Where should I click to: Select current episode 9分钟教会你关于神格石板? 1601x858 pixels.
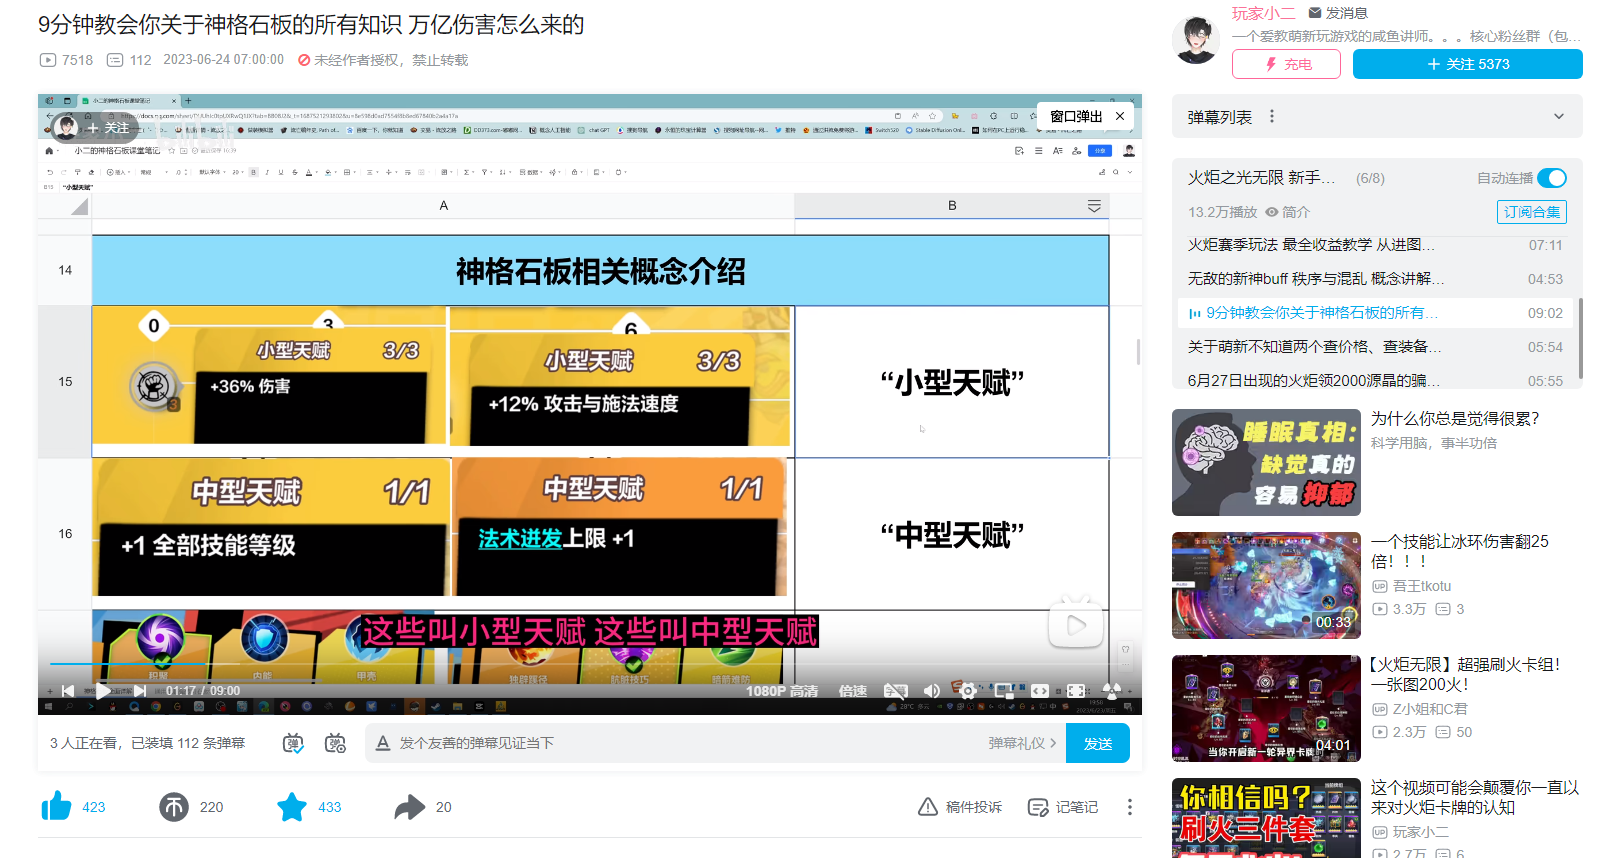1375,313
